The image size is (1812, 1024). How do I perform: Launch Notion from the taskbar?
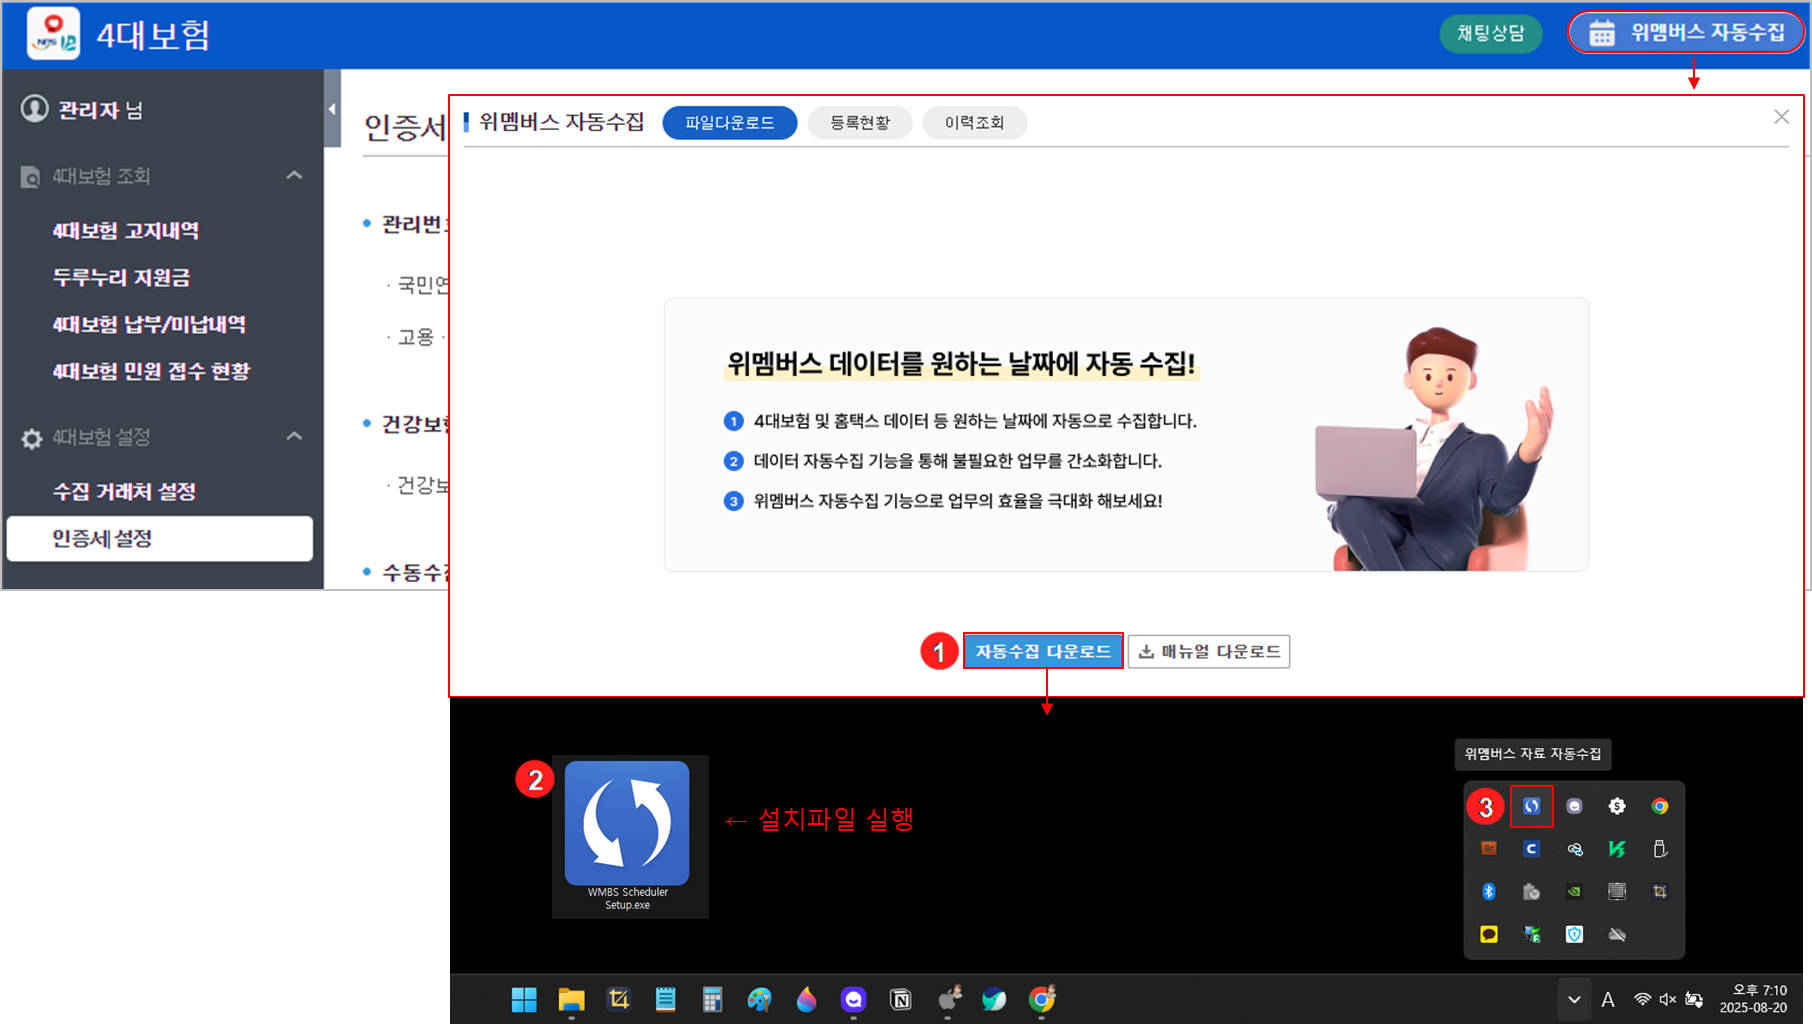900,999
